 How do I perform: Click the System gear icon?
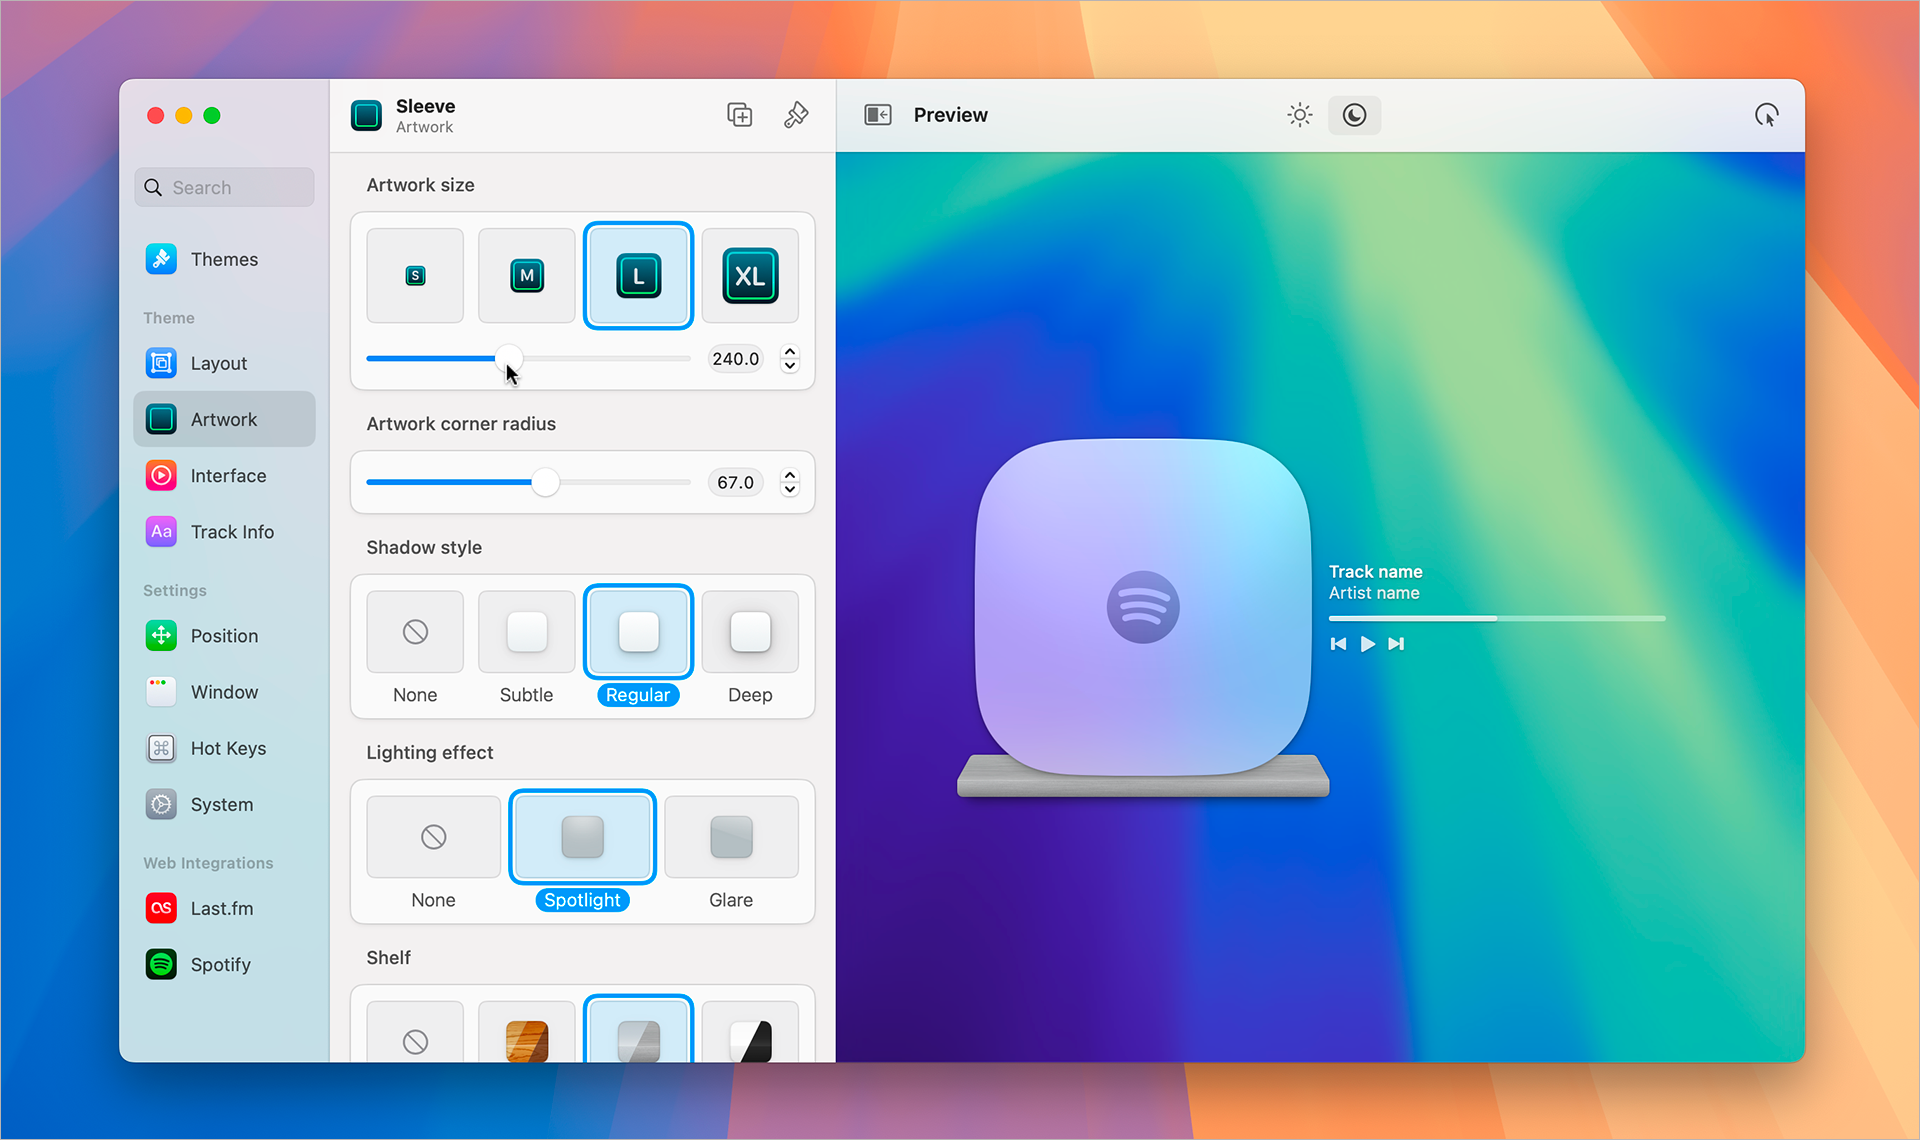point(161,804)
